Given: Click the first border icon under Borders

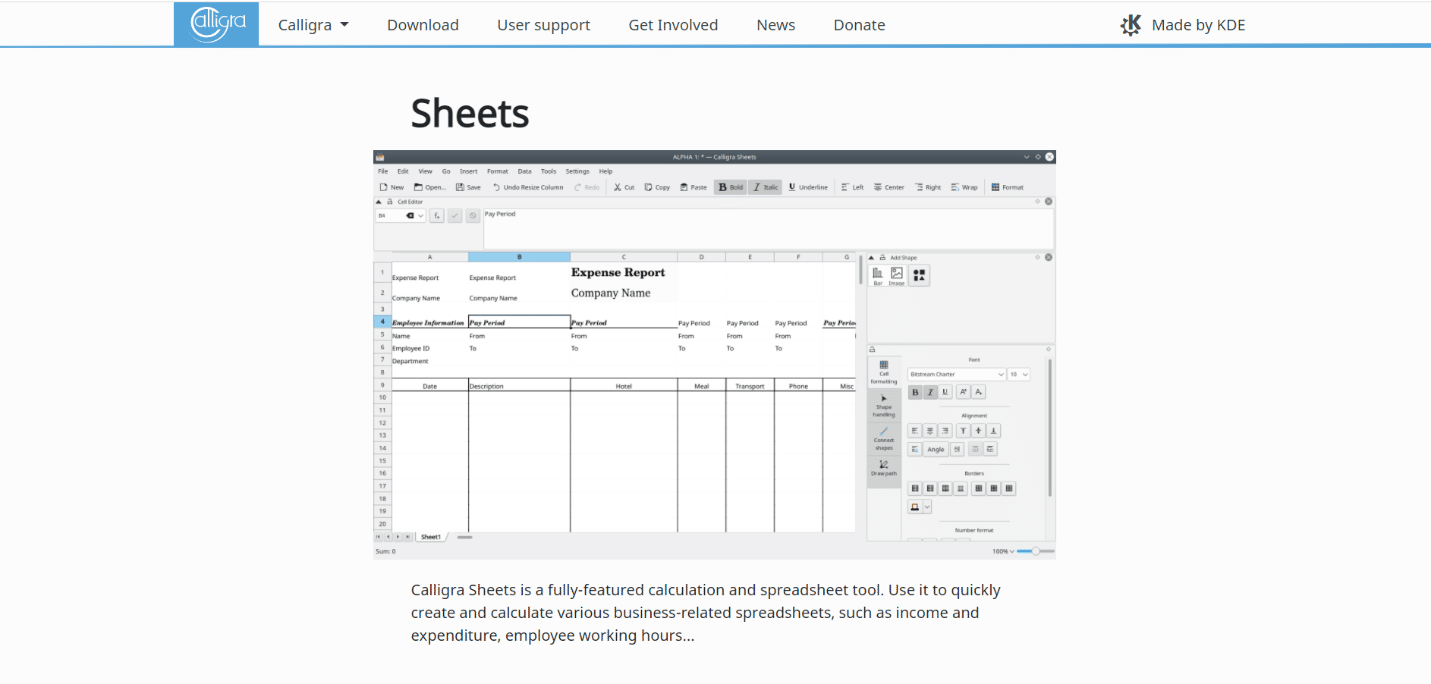Looking at the screenshot, I should [x=915, y=488].
